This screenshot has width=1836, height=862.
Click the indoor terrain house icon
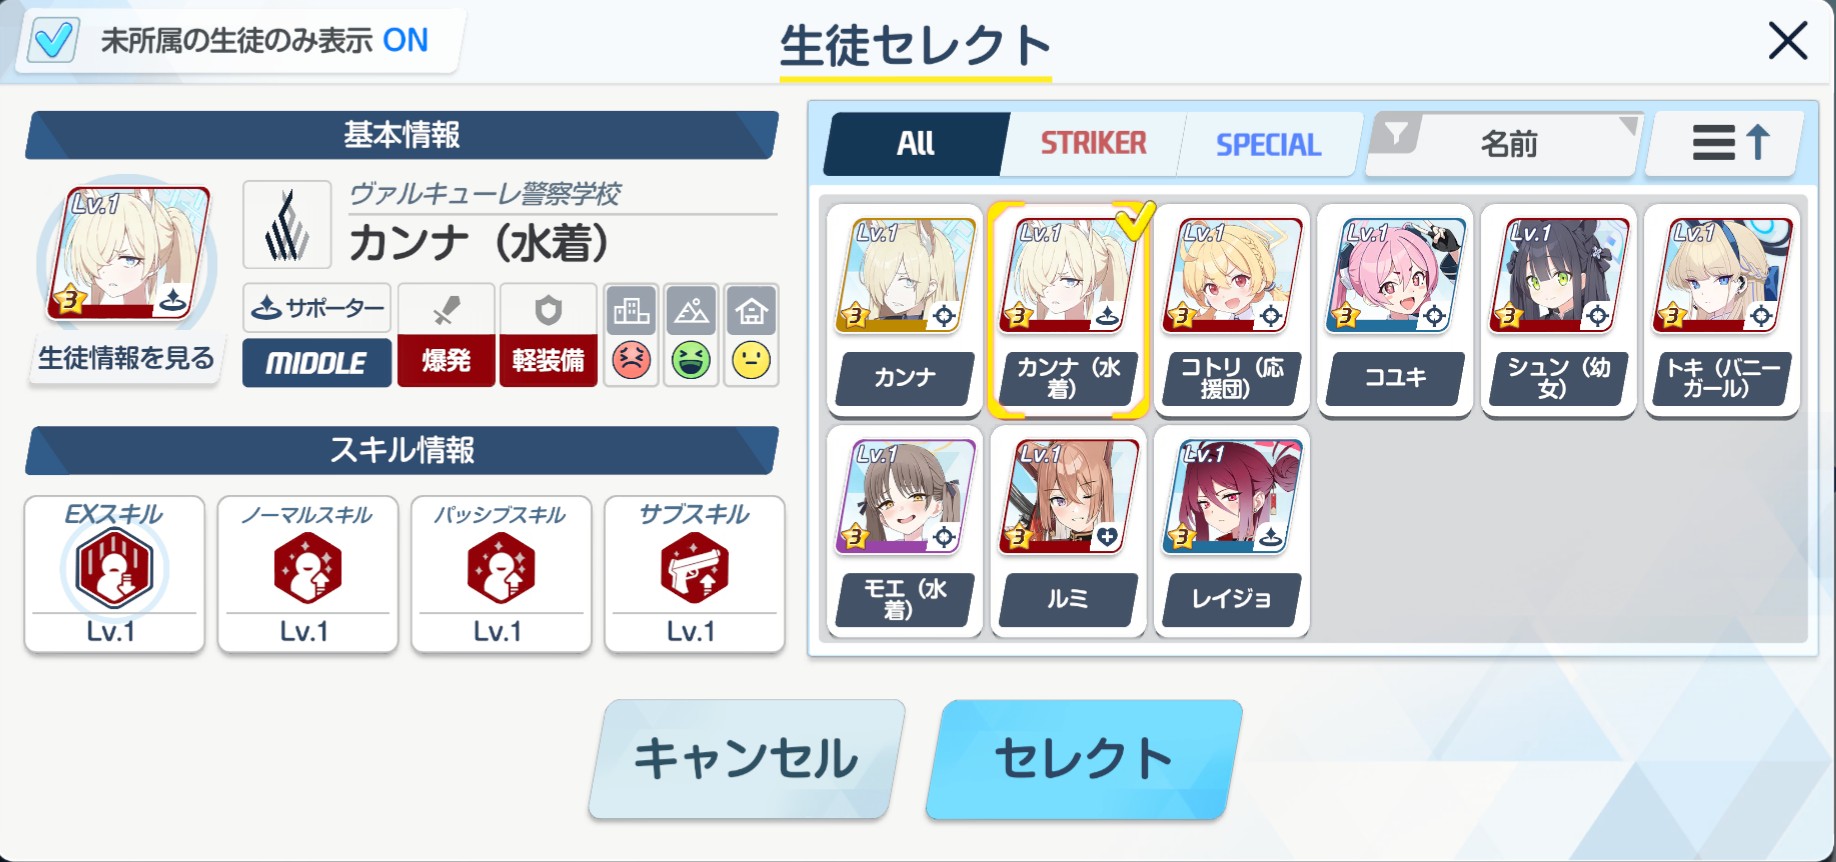[751, 311]
